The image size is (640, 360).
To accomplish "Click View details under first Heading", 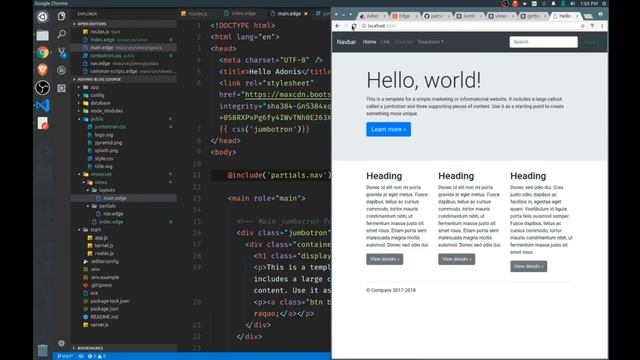I will [x=384, y=259].
